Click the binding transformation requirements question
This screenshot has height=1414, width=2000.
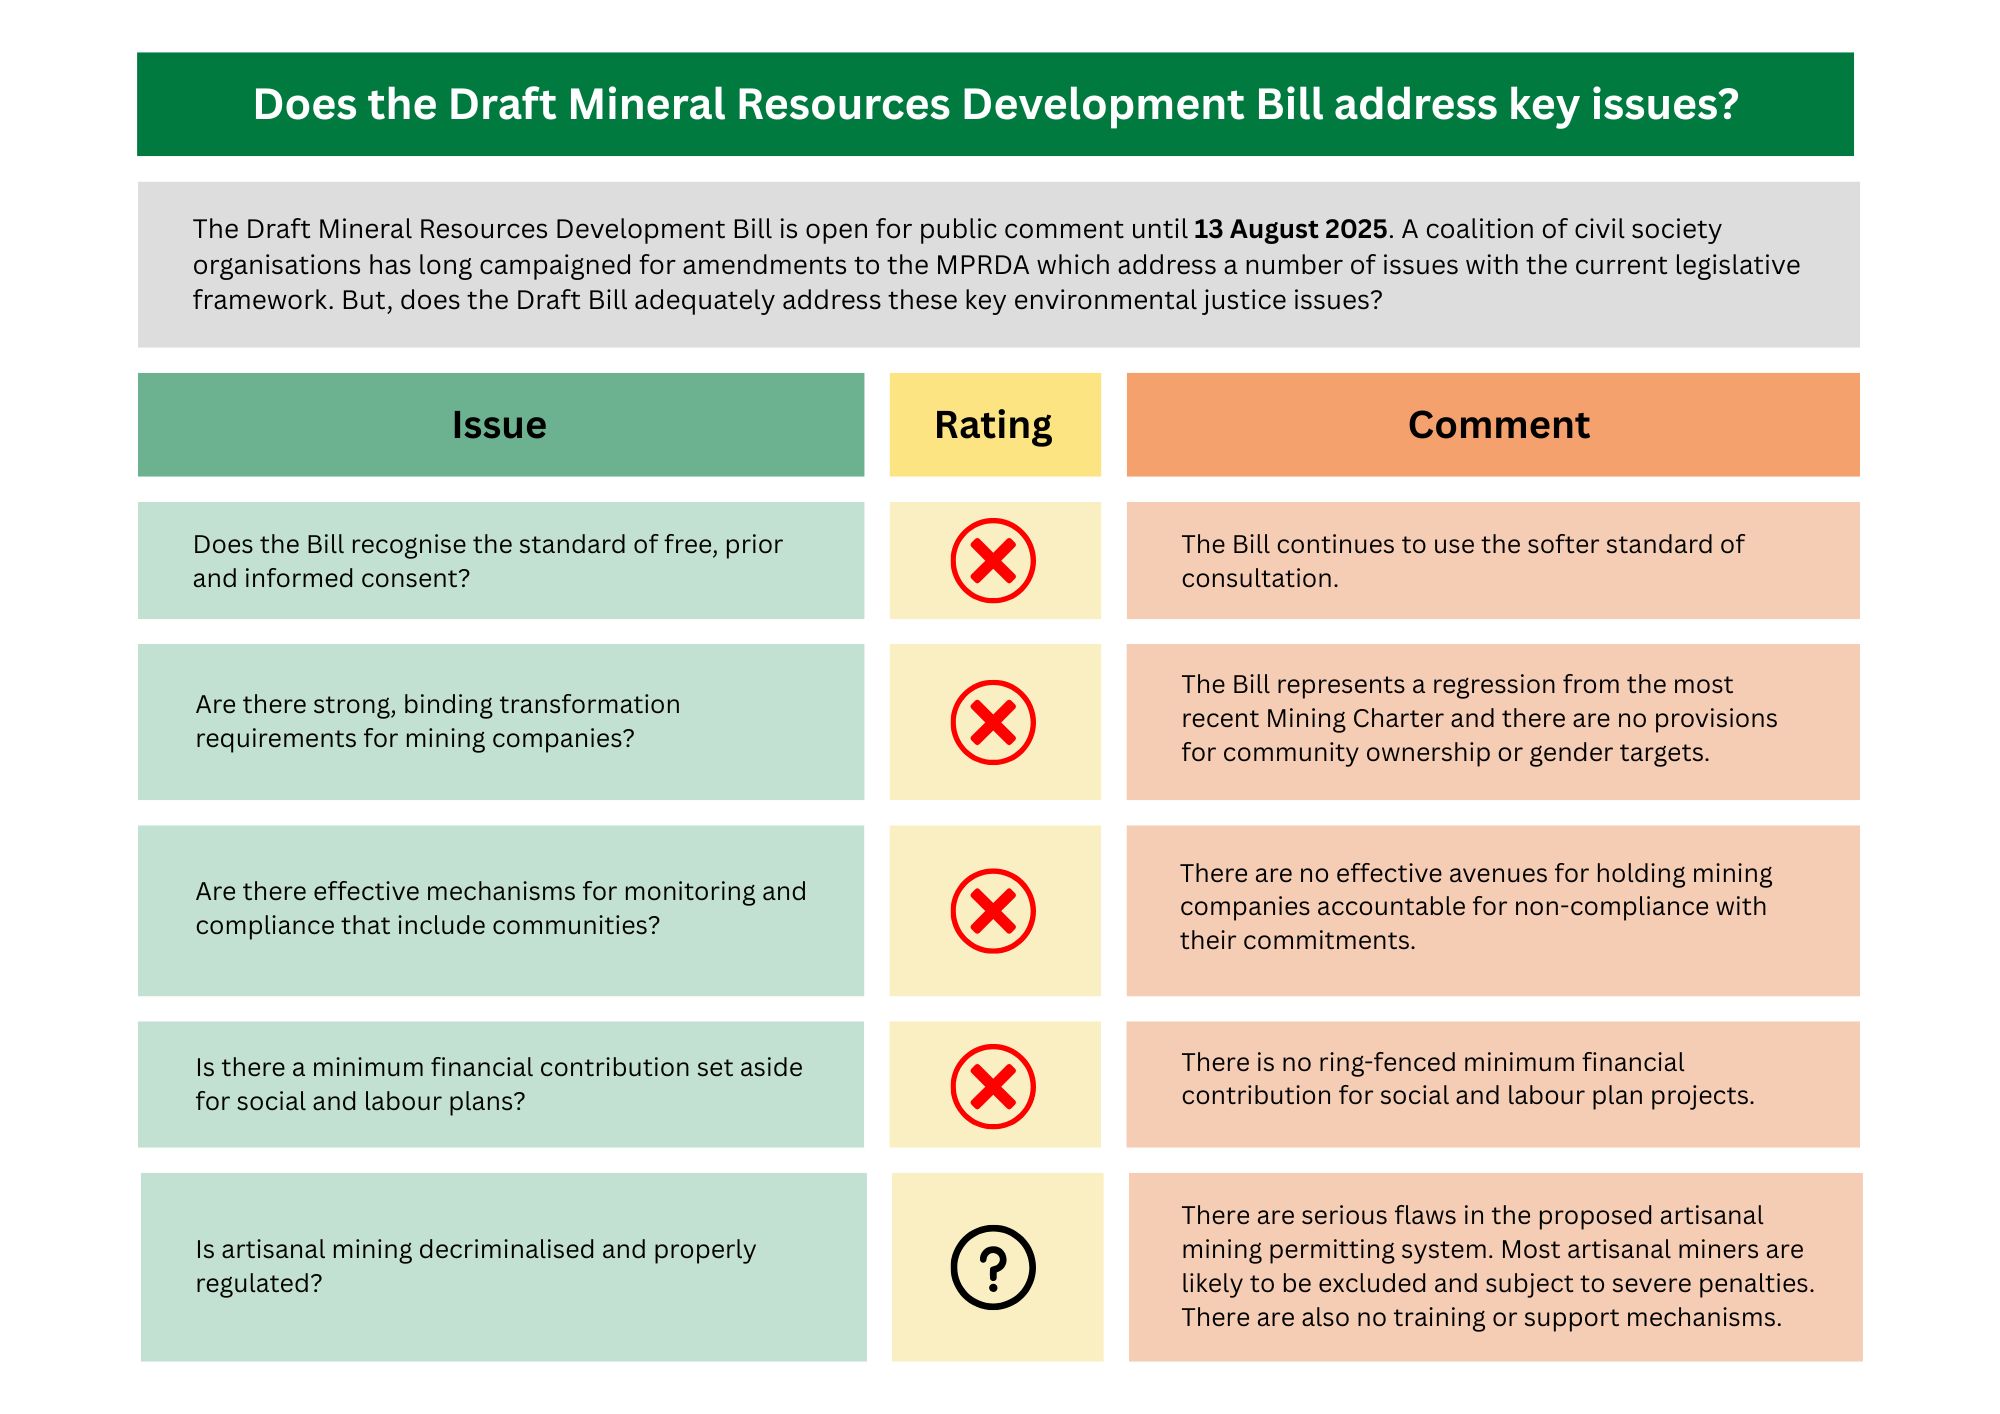tap(437, 721)
